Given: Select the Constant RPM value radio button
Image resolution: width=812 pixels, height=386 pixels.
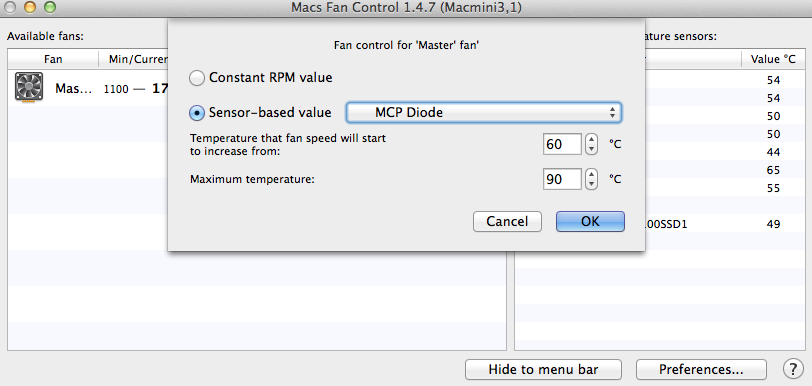Looking at the screenshot, I should [x=197, y=78].
